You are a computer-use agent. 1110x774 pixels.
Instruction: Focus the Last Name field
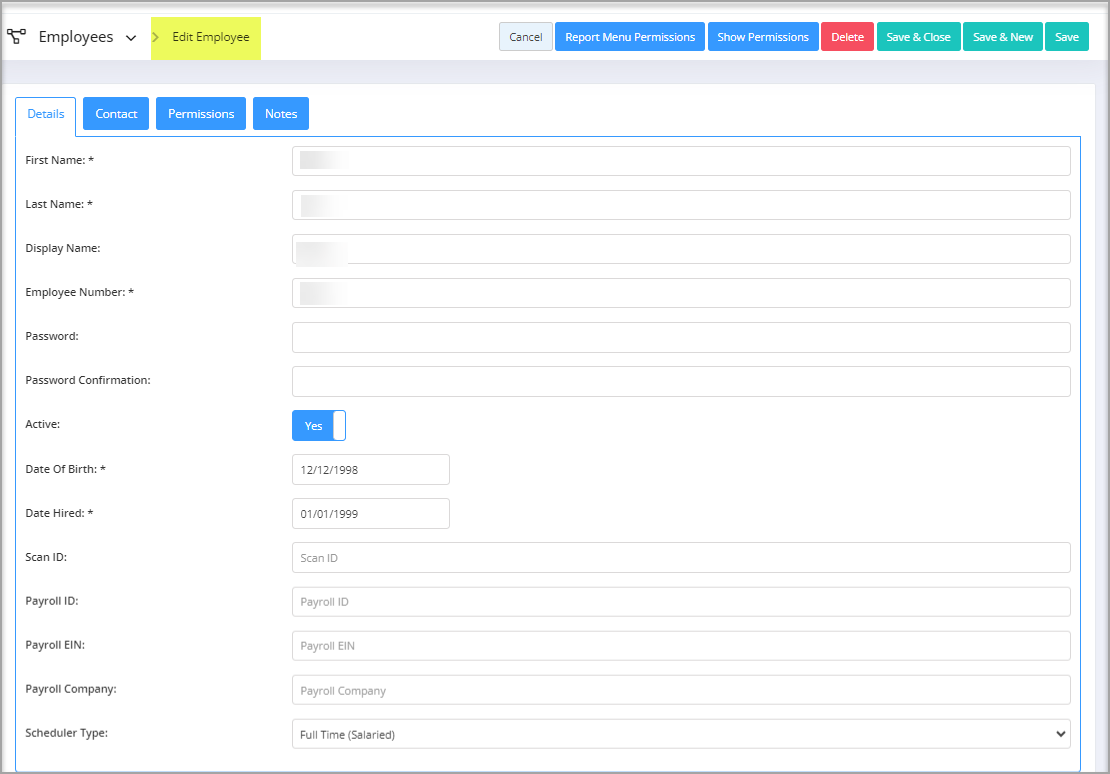click(x=681, y=205)
